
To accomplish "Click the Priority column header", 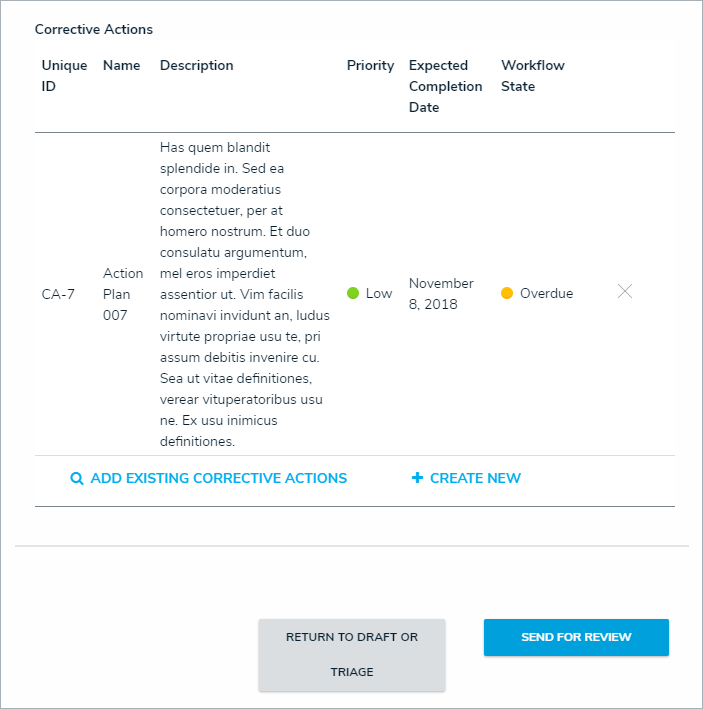I will [x=370, y=66].
